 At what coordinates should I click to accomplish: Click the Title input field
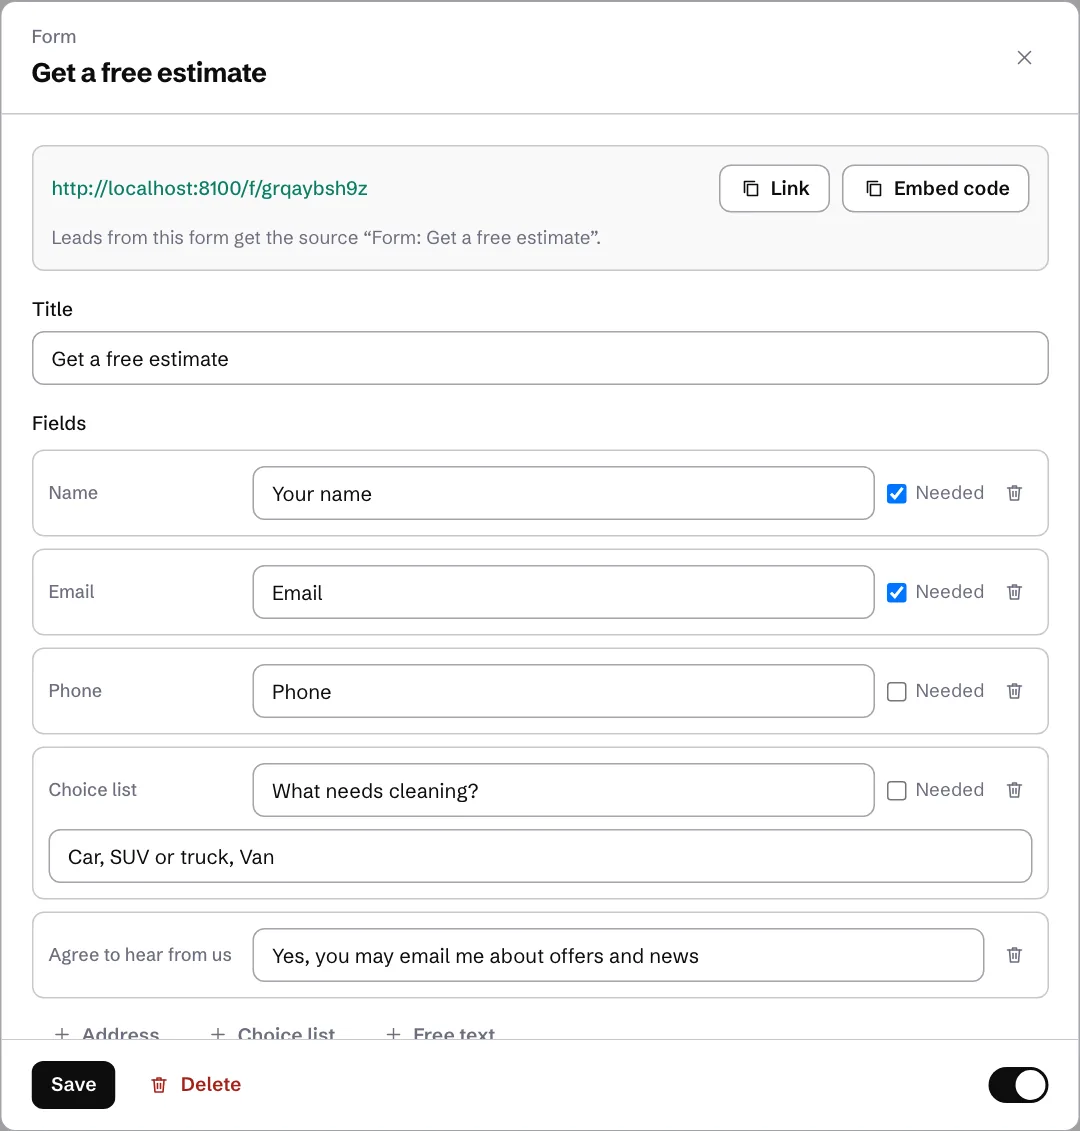coord(540,358)
